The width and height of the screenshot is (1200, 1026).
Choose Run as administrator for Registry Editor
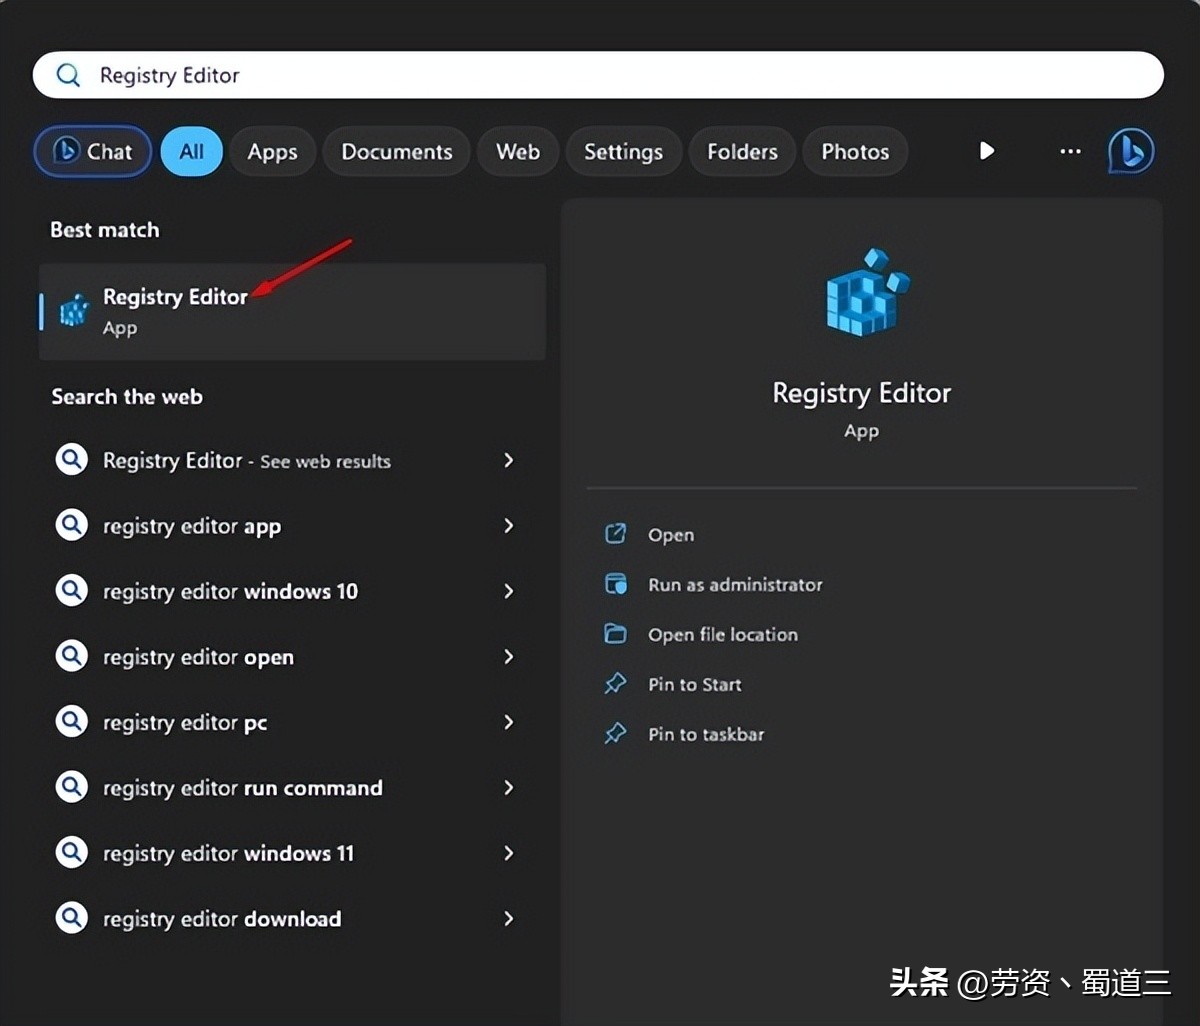[x=735, y=584]
